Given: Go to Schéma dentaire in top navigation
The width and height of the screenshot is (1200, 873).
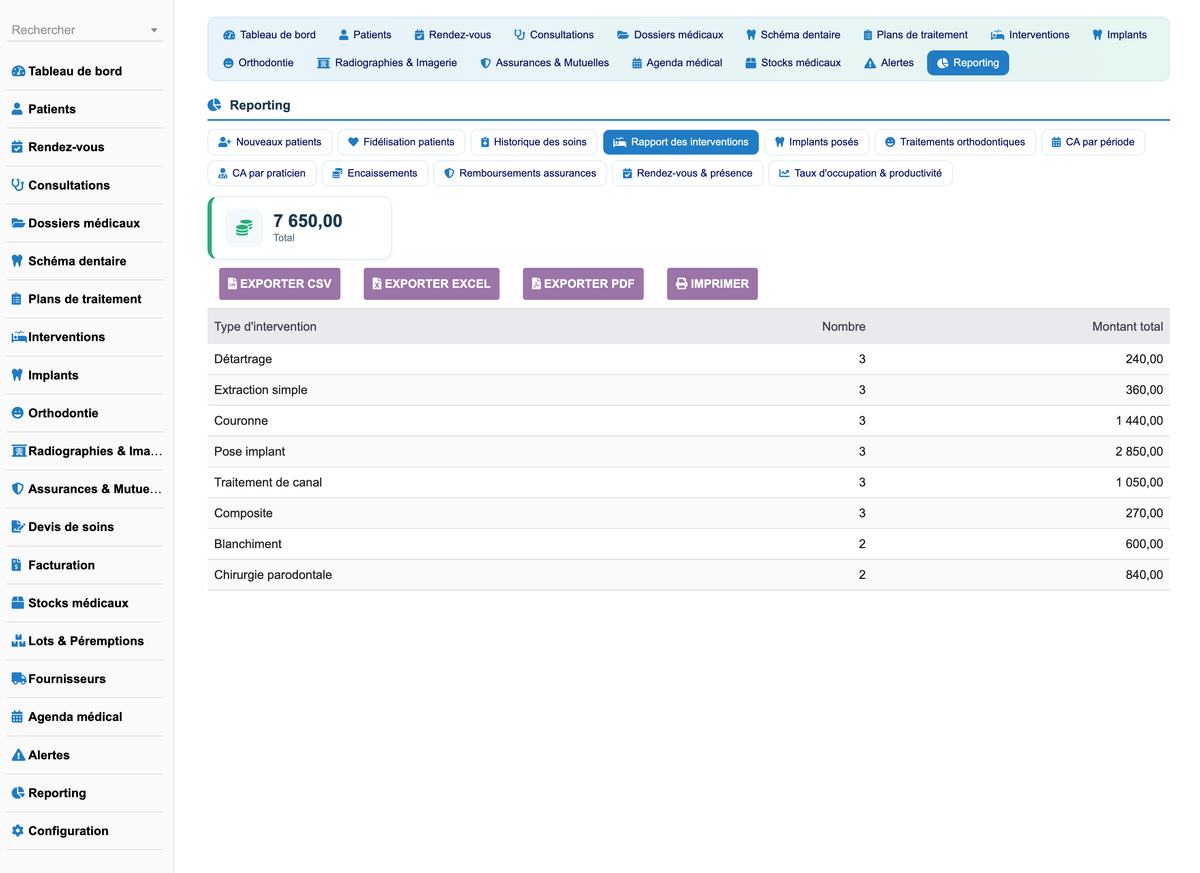Looking at the screenshot, I should (793, 34).
